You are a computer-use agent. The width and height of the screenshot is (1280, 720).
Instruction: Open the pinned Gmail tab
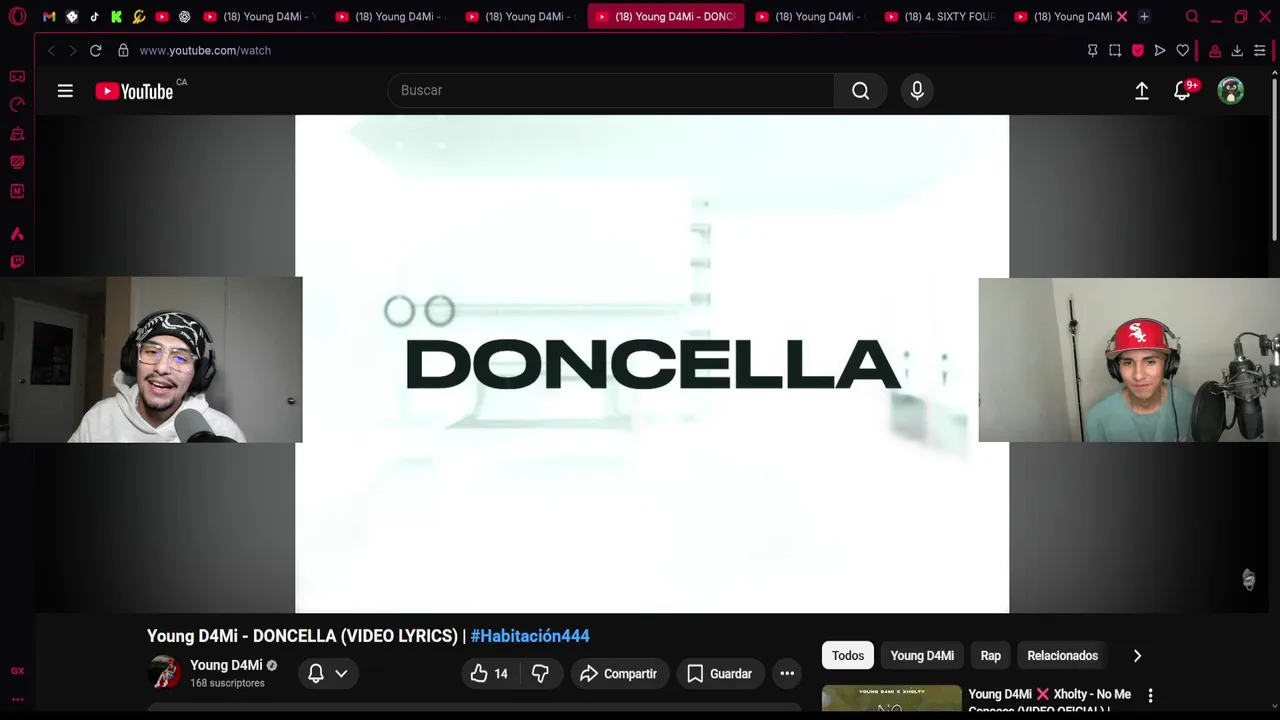(x=49, y=17)
